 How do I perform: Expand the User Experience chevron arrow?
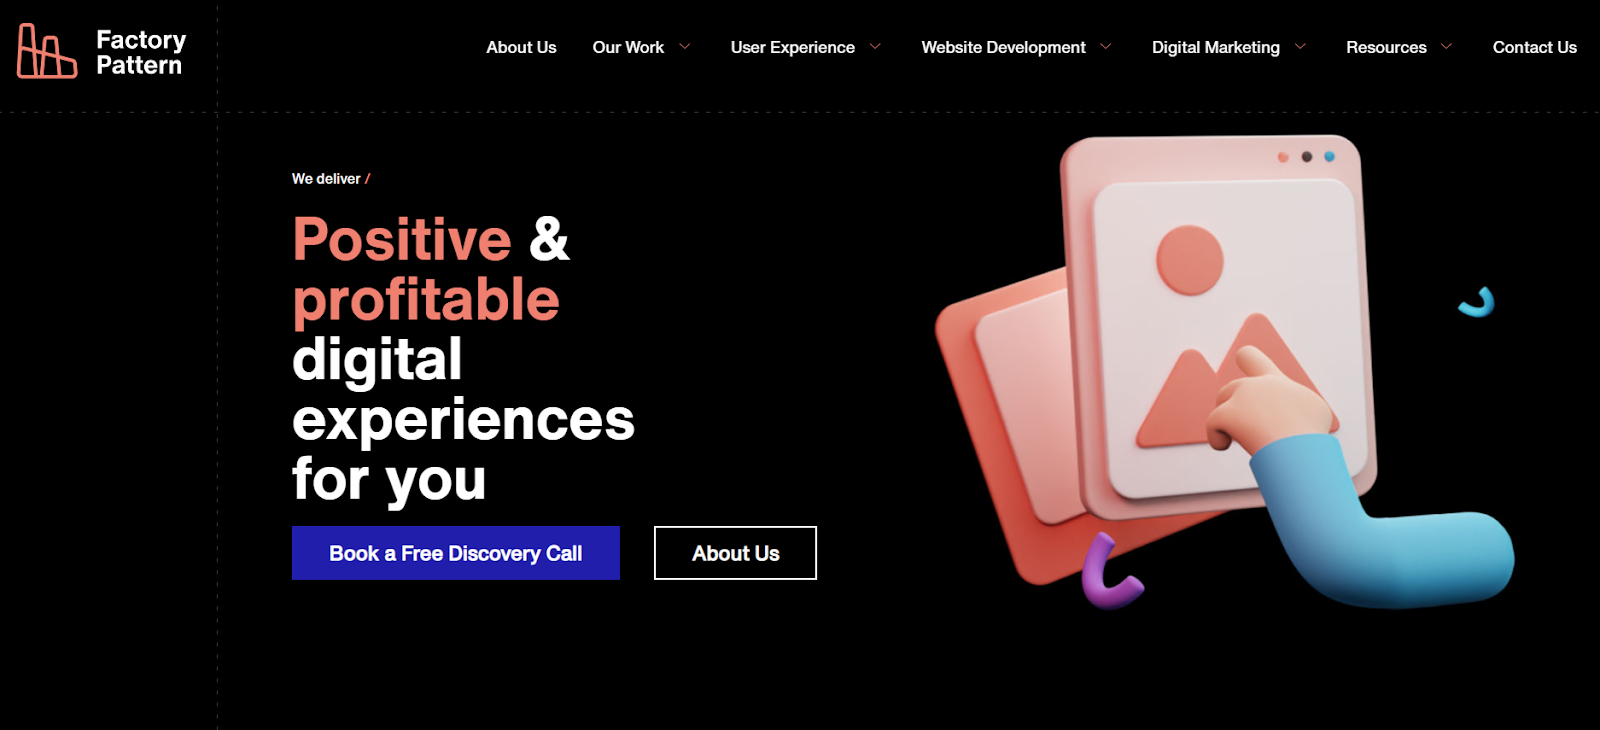(x=875, y=46)
